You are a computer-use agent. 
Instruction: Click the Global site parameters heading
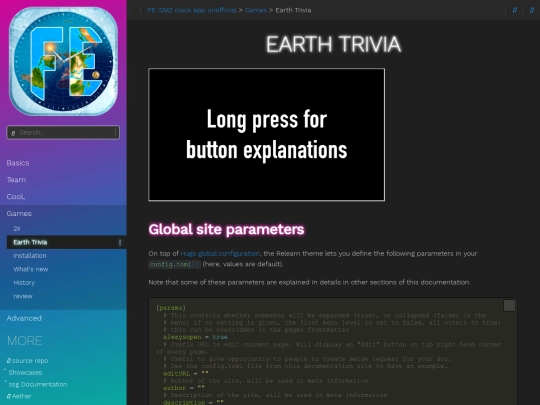(x=226, y=229)
